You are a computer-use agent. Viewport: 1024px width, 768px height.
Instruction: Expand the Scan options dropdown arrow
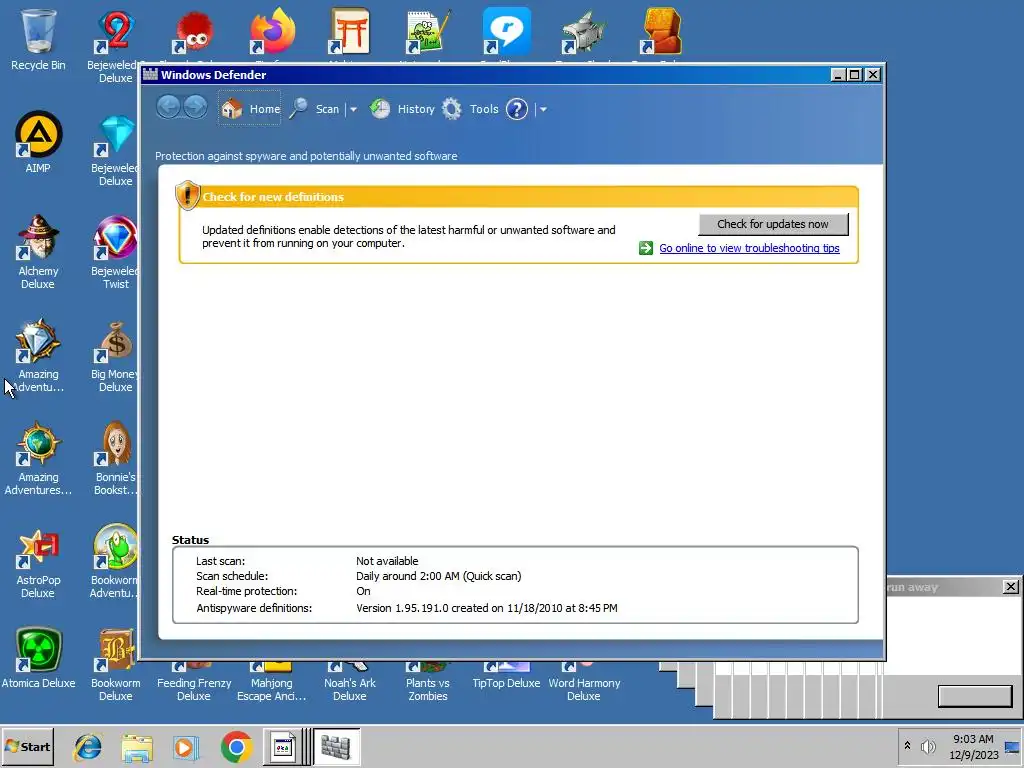[353, 110]
